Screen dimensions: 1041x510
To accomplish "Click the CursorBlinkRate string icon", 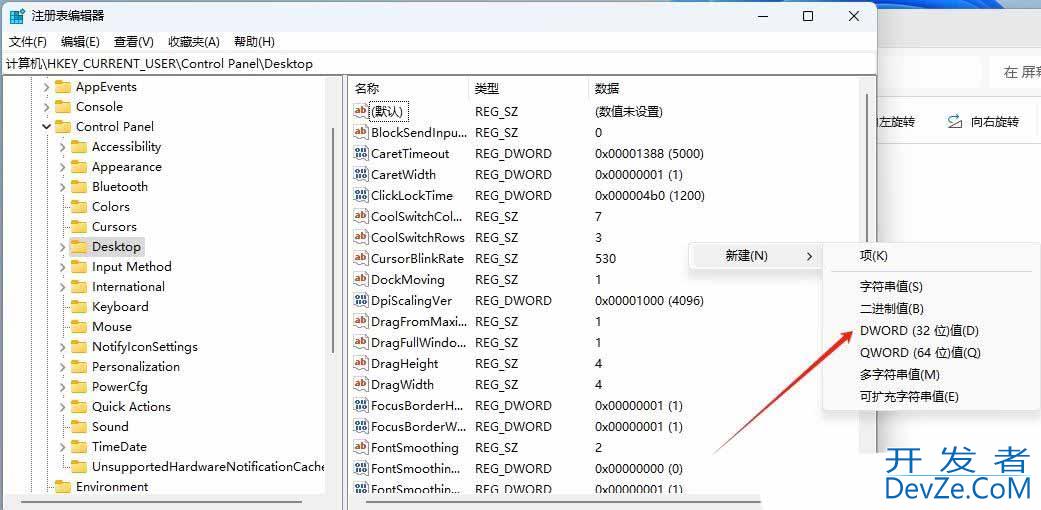I will coord(360,258).
